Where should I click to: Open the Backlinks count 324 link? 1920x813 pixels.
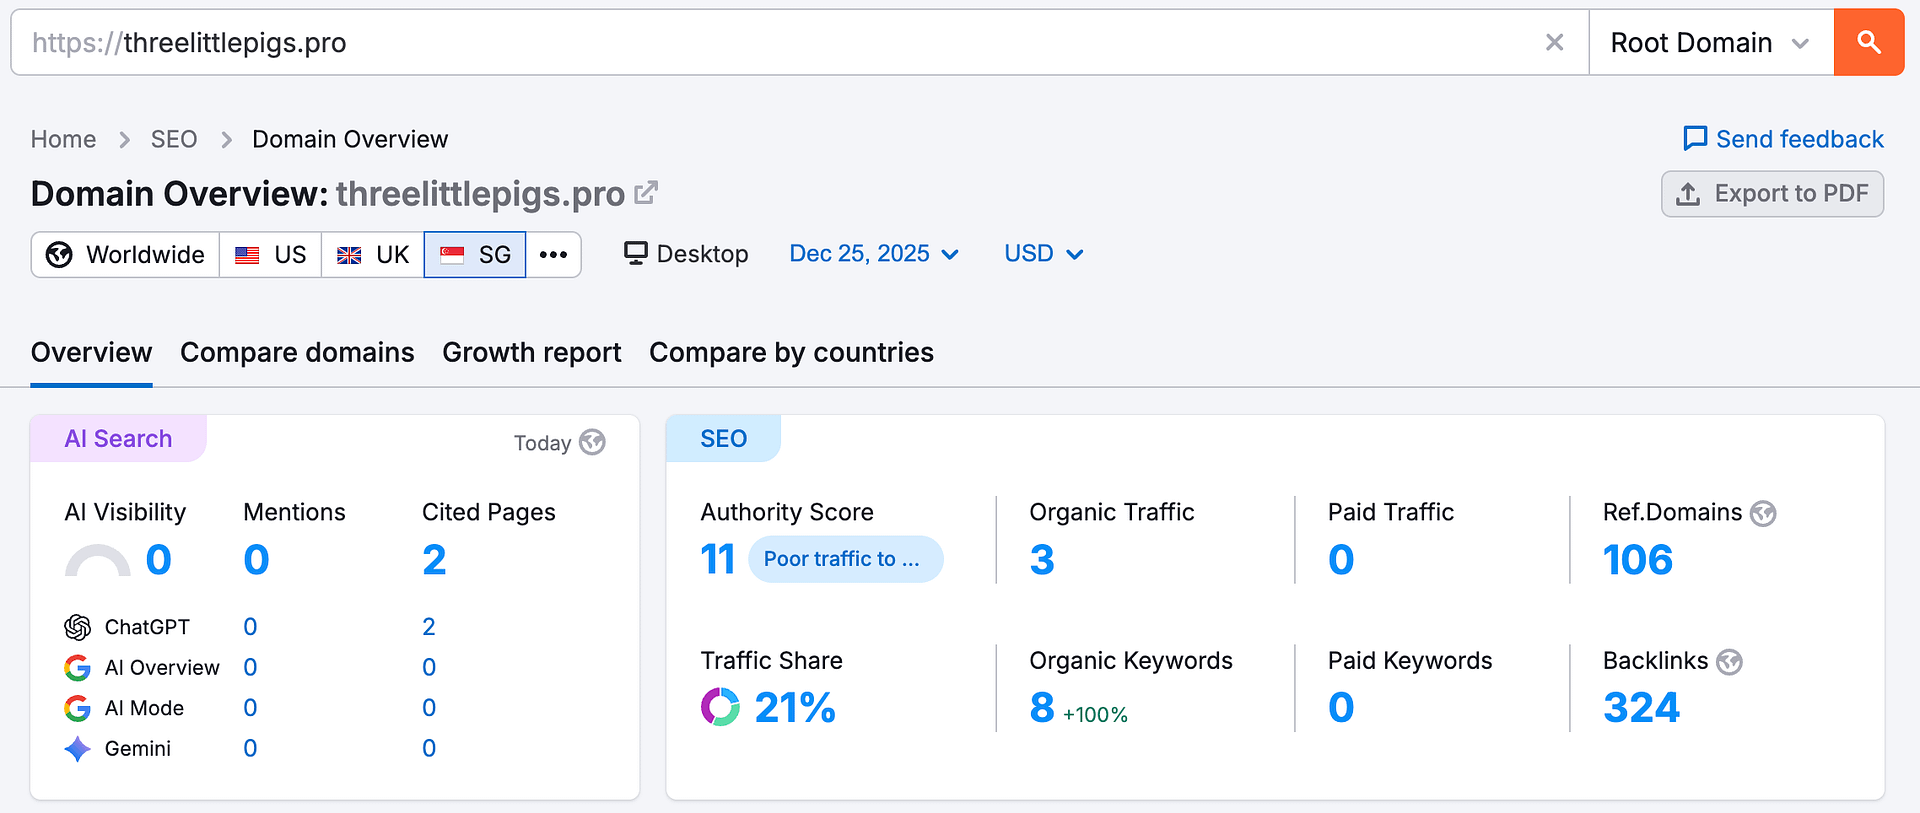(x=1641, y=708)
